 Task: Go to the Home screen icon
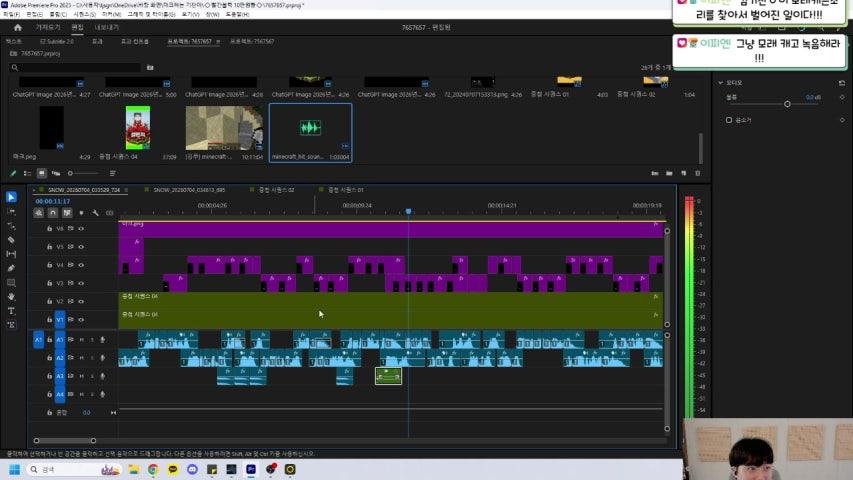[17, 27]
